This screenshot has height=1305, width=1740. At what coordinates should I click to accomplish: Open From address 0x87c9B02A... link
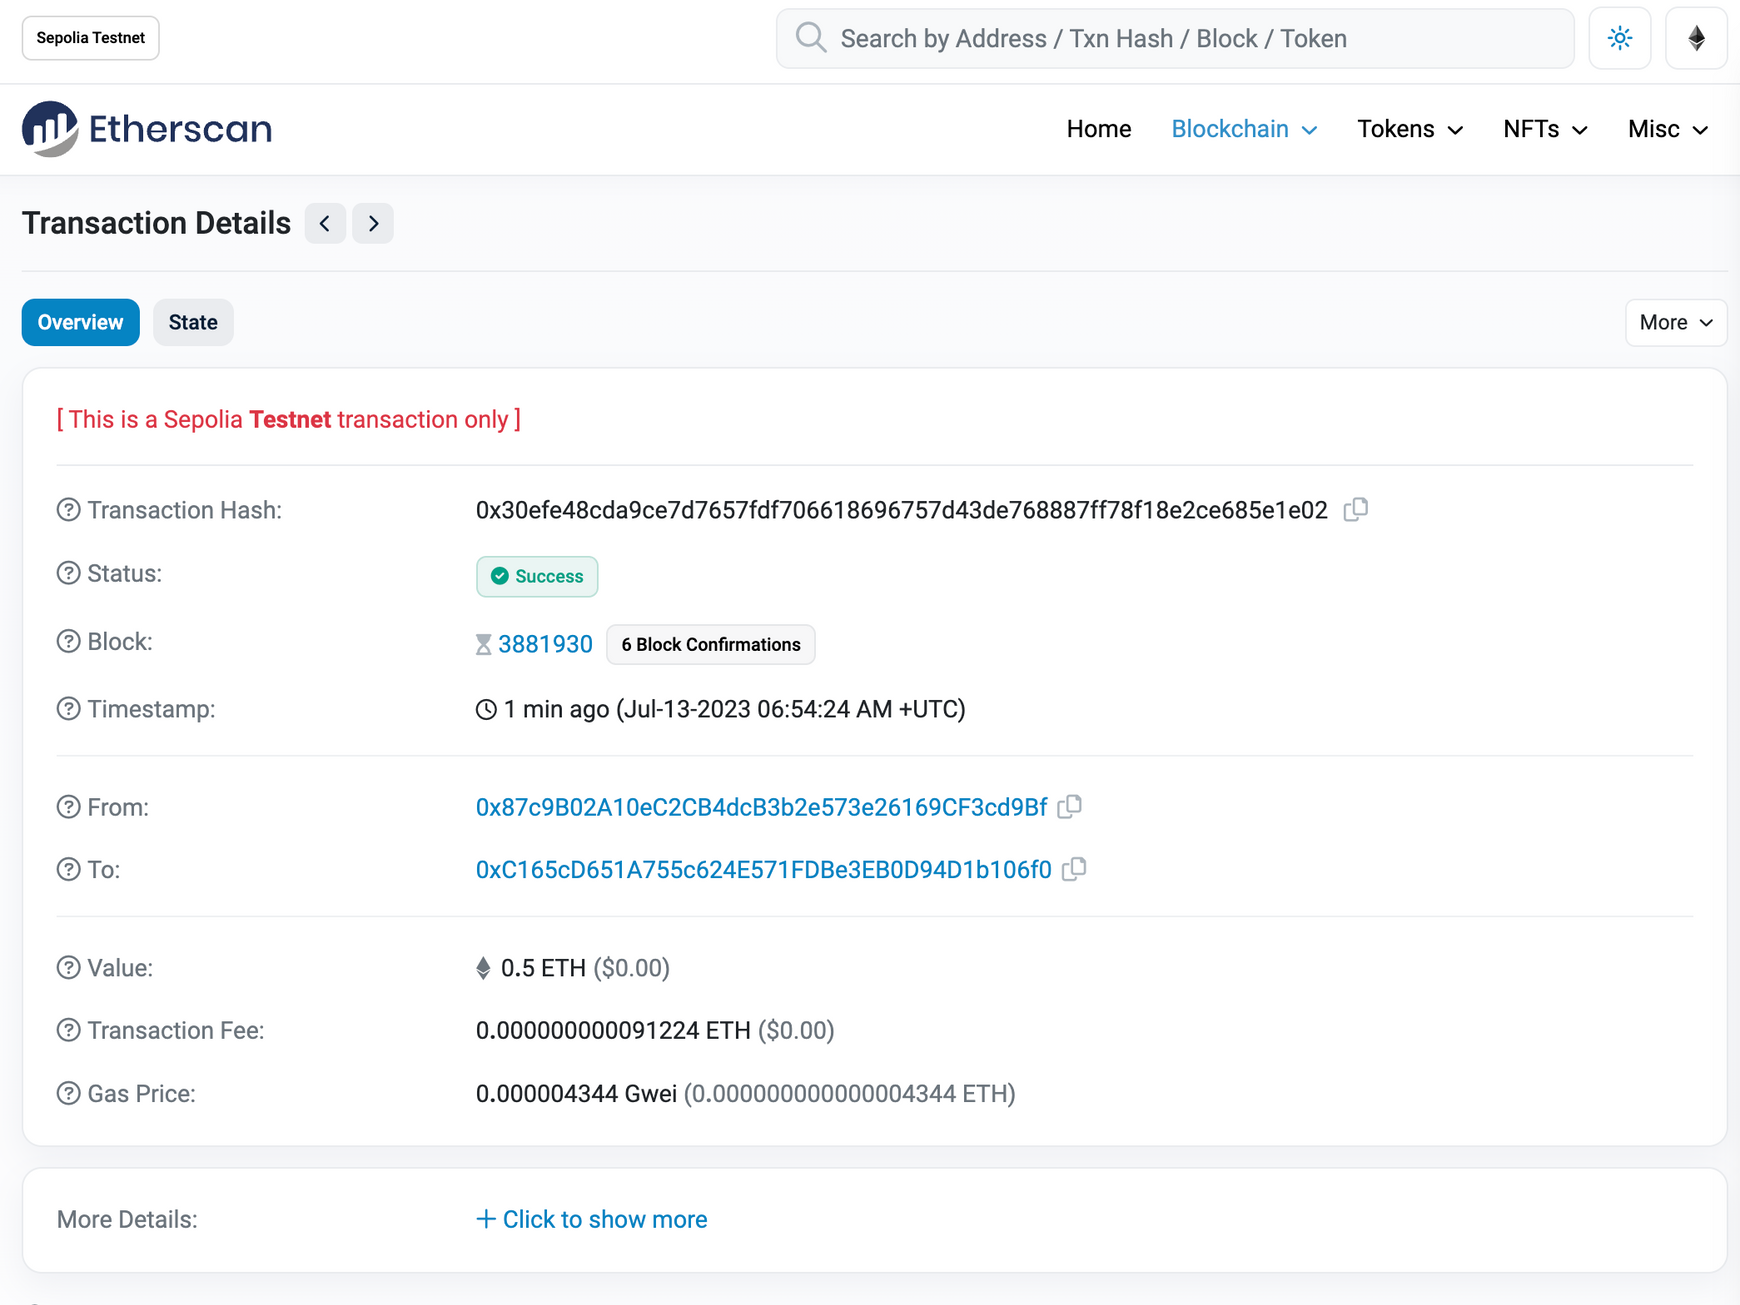(x=762, y=807)
